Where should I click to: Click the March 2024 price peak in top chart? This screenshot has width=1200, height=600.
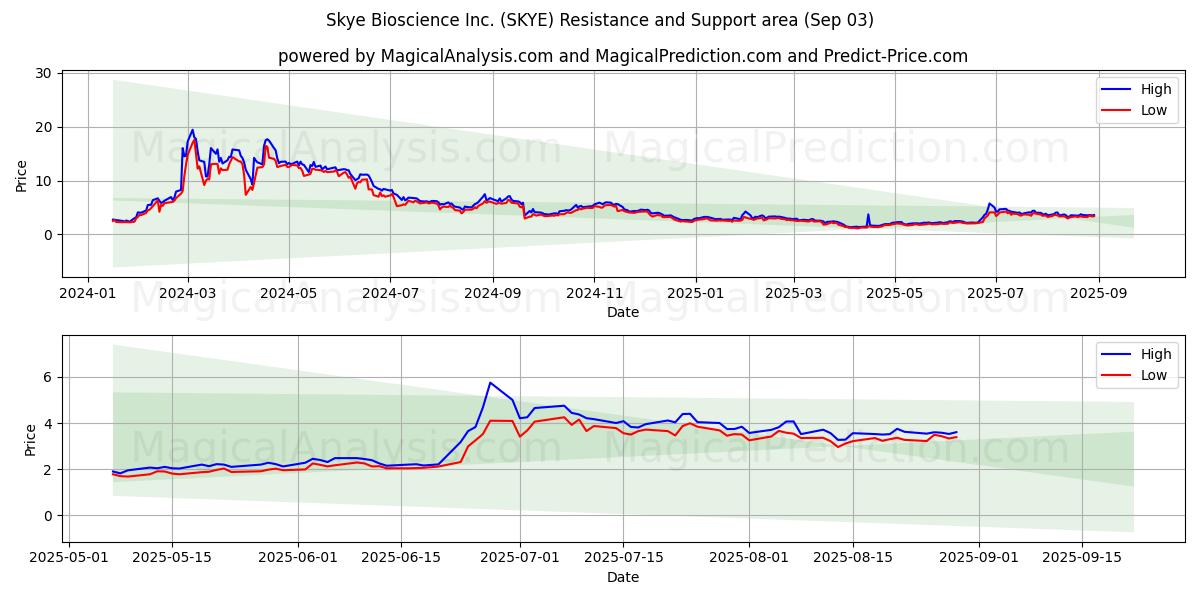tap(192, 130)
